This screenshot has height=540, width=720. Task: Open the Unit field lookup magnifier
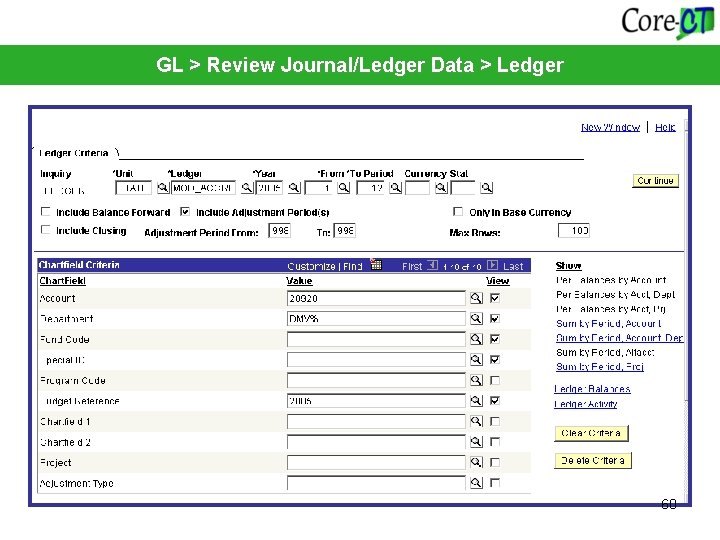(163, 187)
